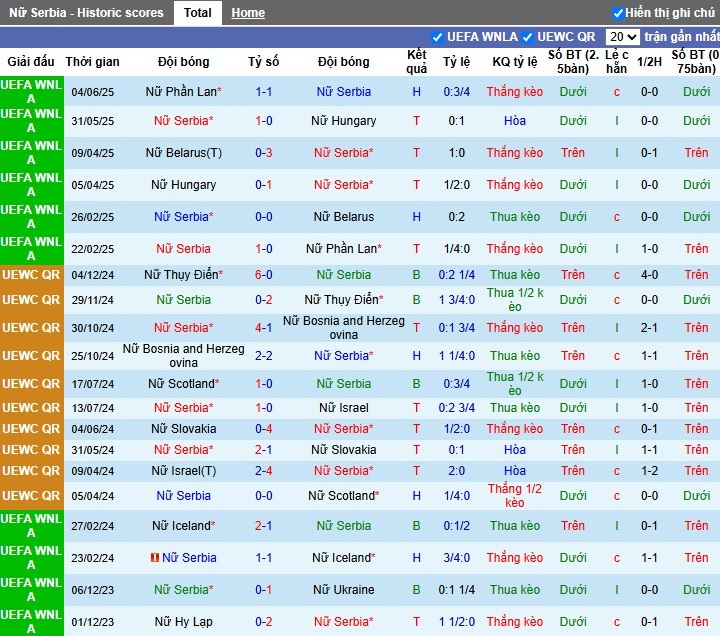This screenshot has width=720, height=636.
Task: Click Nữ Belarus in 26/02/25 row
Action: [x=343, y=217]
